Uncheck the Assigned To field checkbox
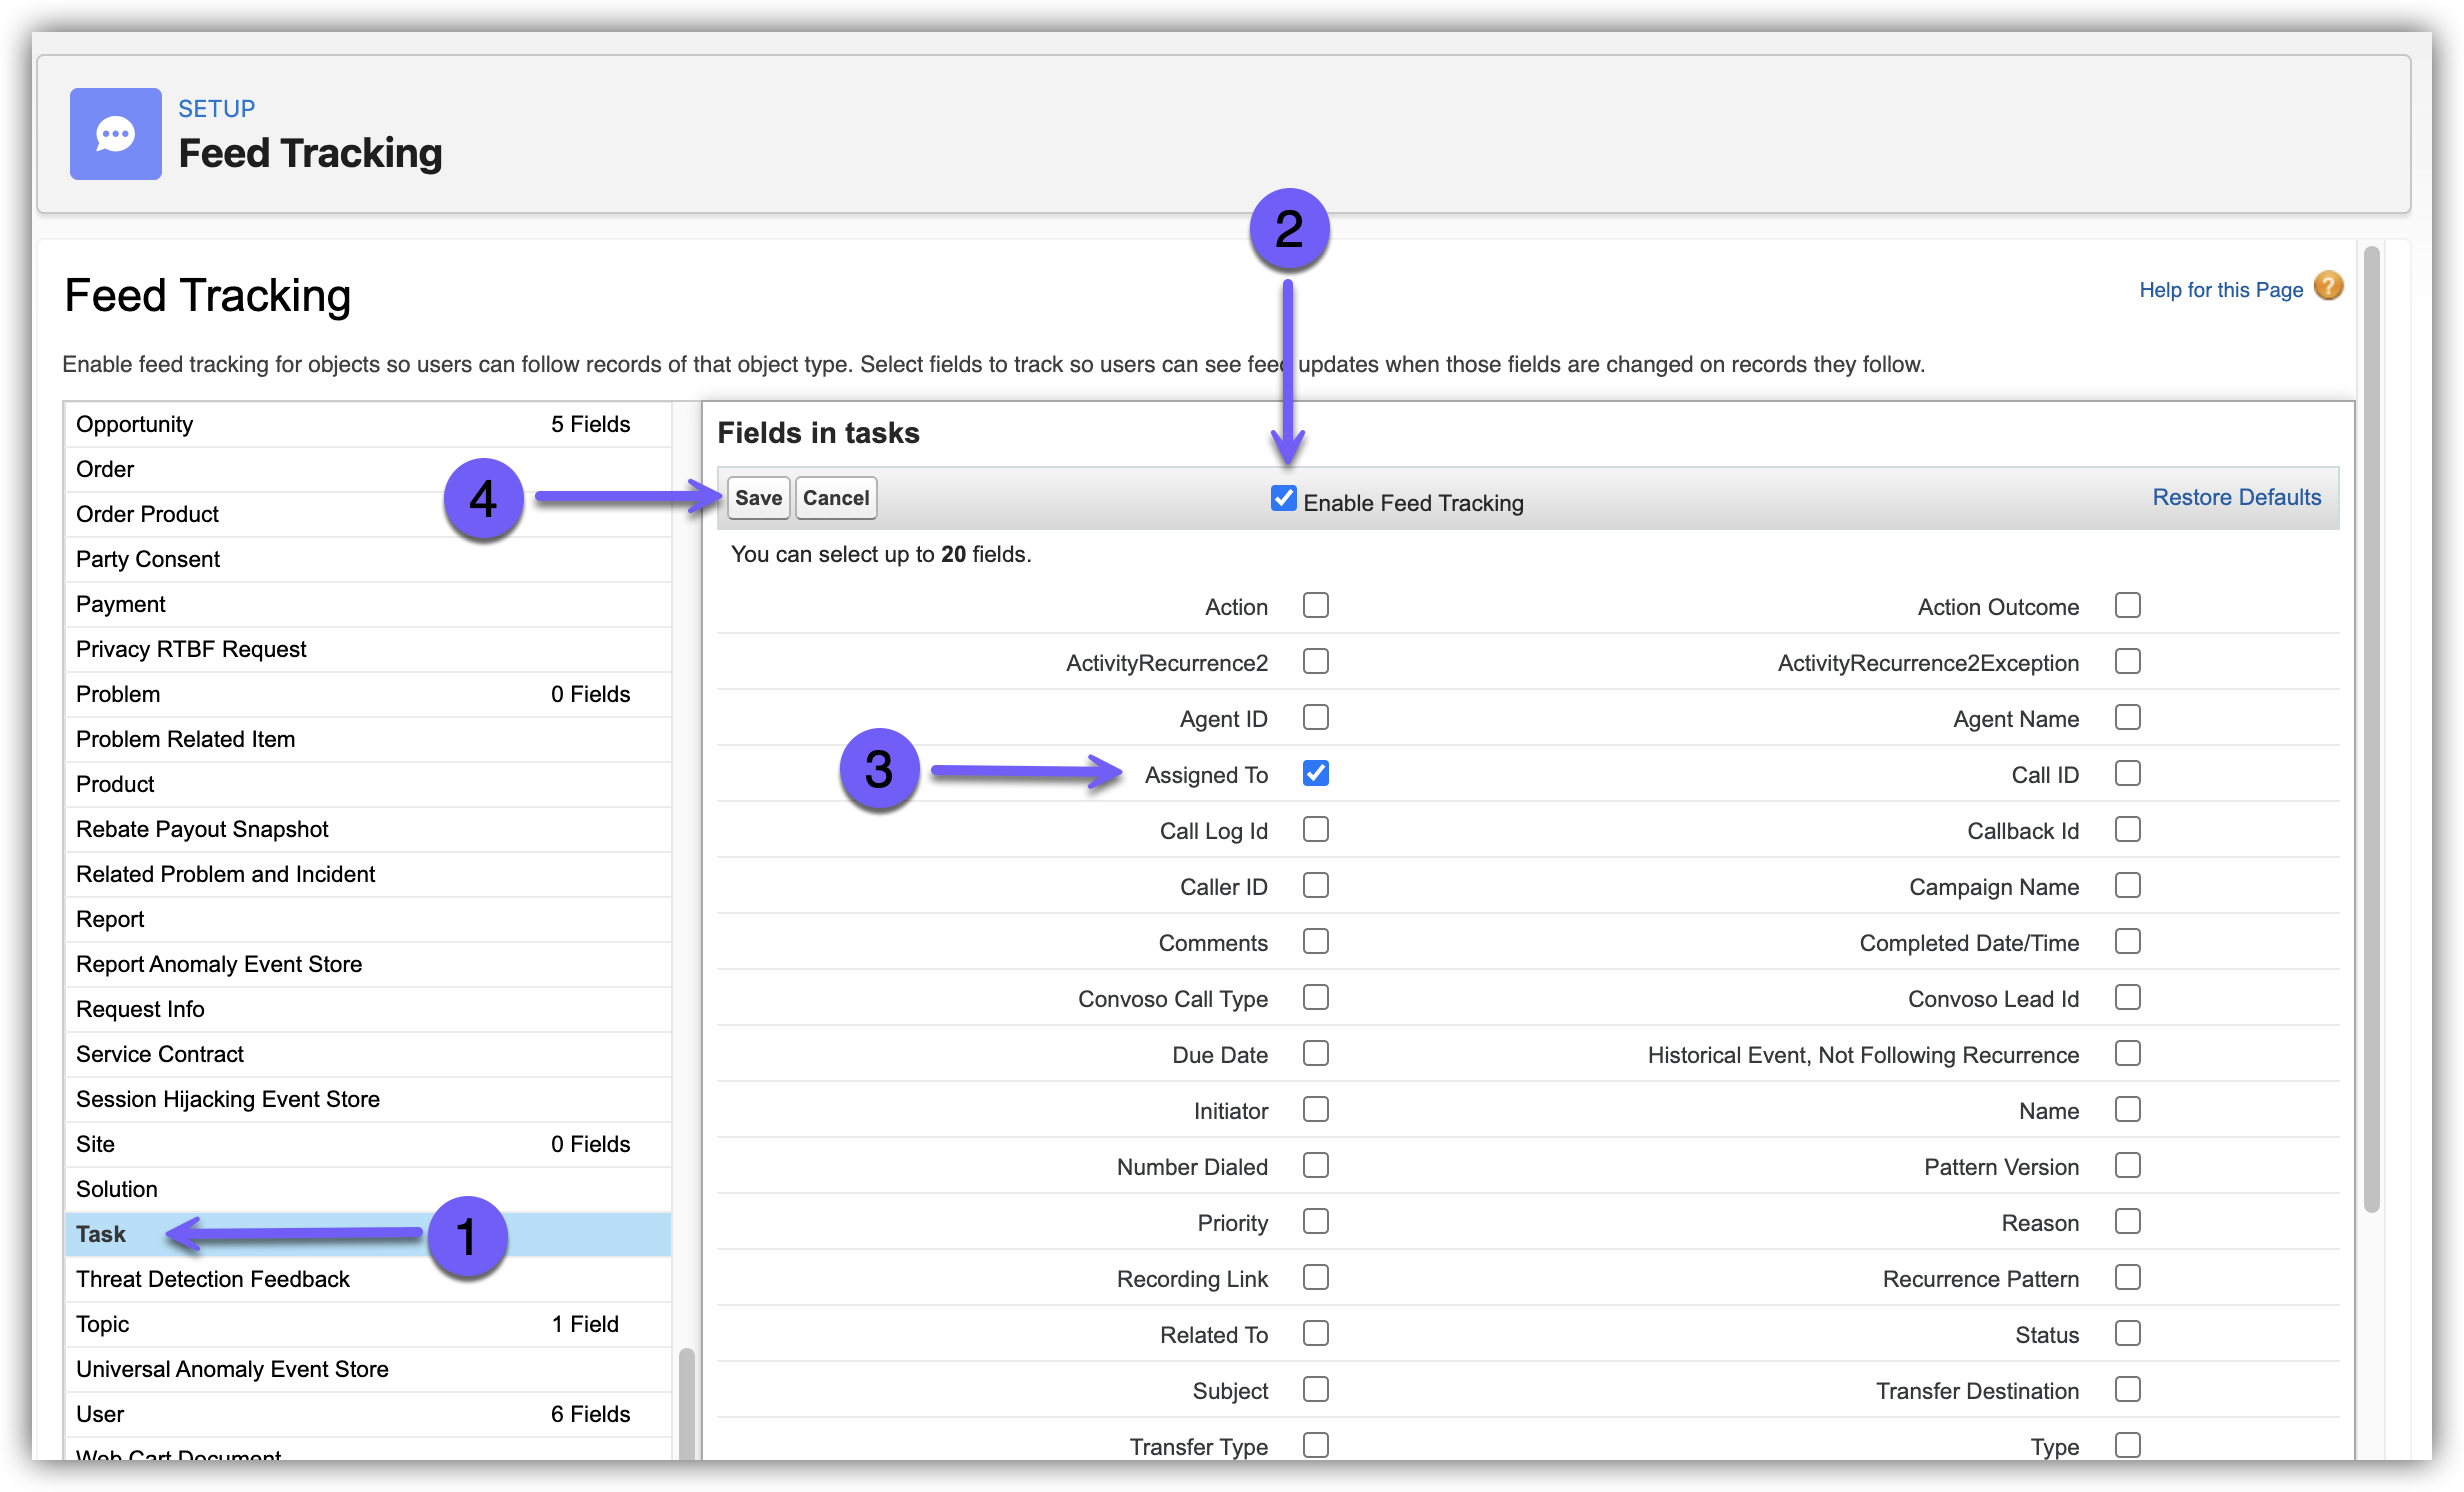2464x1492 pixels. 1315,773
